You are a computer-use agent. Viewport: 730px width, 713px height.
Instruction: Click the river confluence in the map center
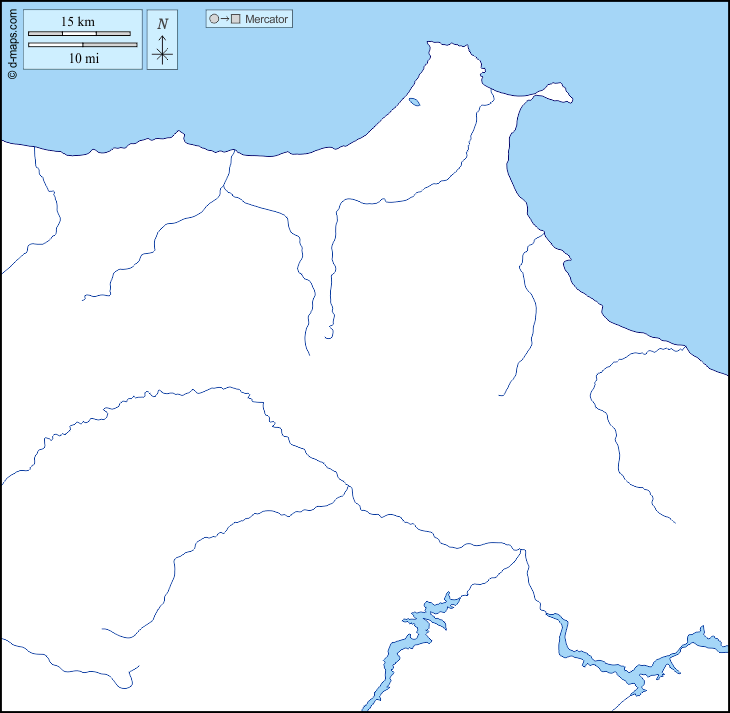tap(348, 486)
